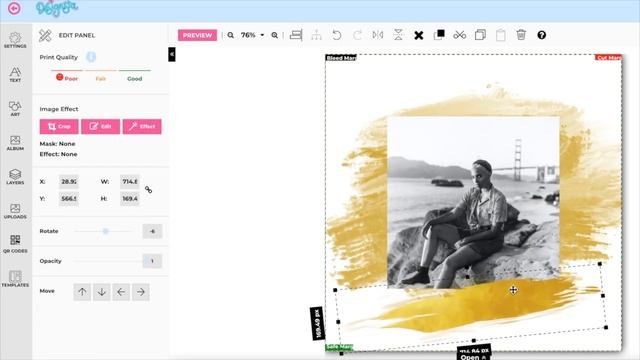Click the distribute objects toolbar icon
The width and height of the screenshot is (640, 360).
[316, 35]
